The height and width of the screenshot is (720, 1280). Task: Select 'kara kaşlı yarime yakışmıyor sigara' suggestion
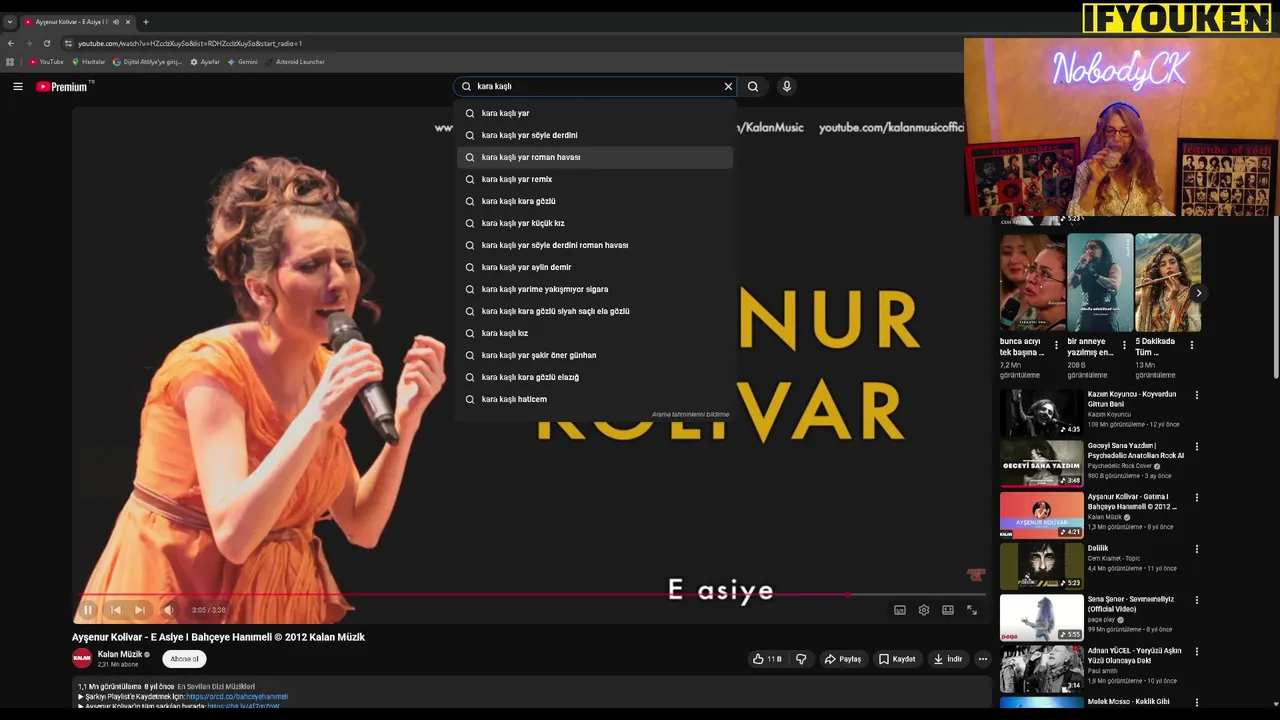click(595, 289)
